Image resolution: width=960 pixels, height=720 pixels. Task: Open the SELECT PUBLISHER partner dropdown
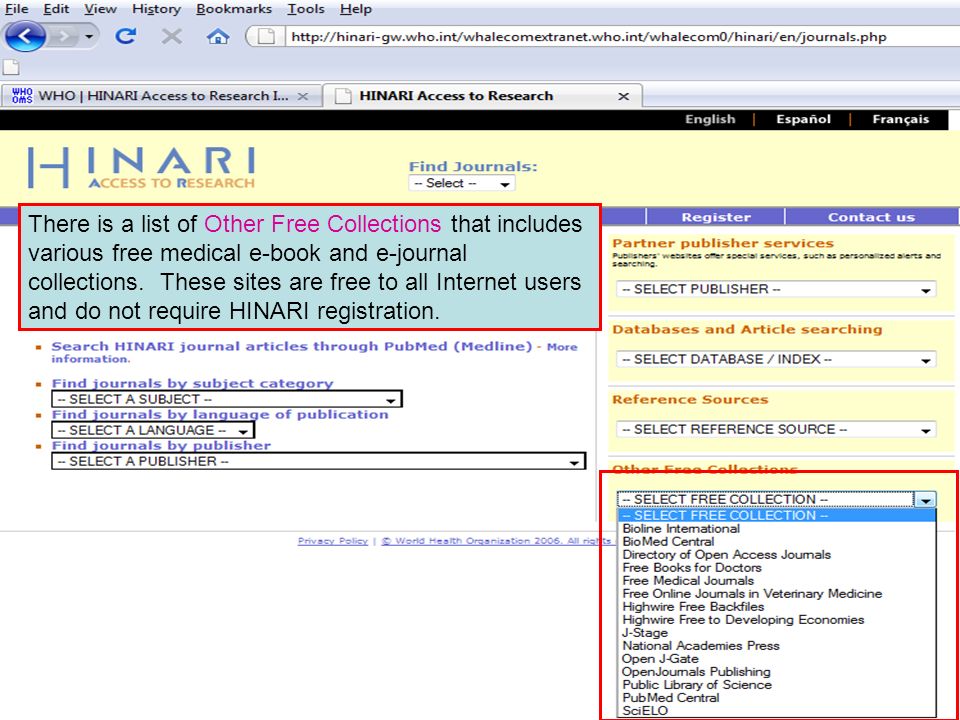pos(776,289)
